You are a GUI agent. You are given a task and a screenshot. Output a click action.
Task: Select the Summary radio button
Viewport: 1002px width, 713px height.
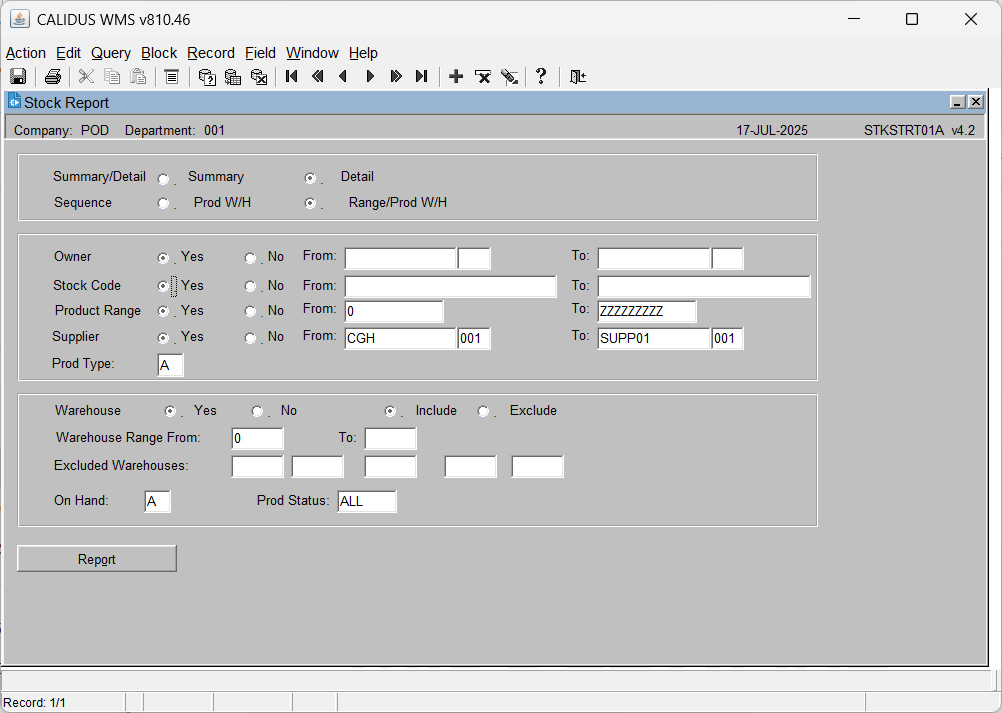point(164,179)
